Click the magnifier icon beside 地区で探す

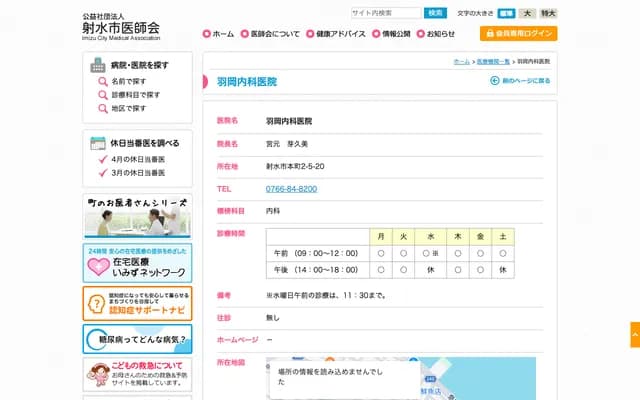[x=103, y=108]
